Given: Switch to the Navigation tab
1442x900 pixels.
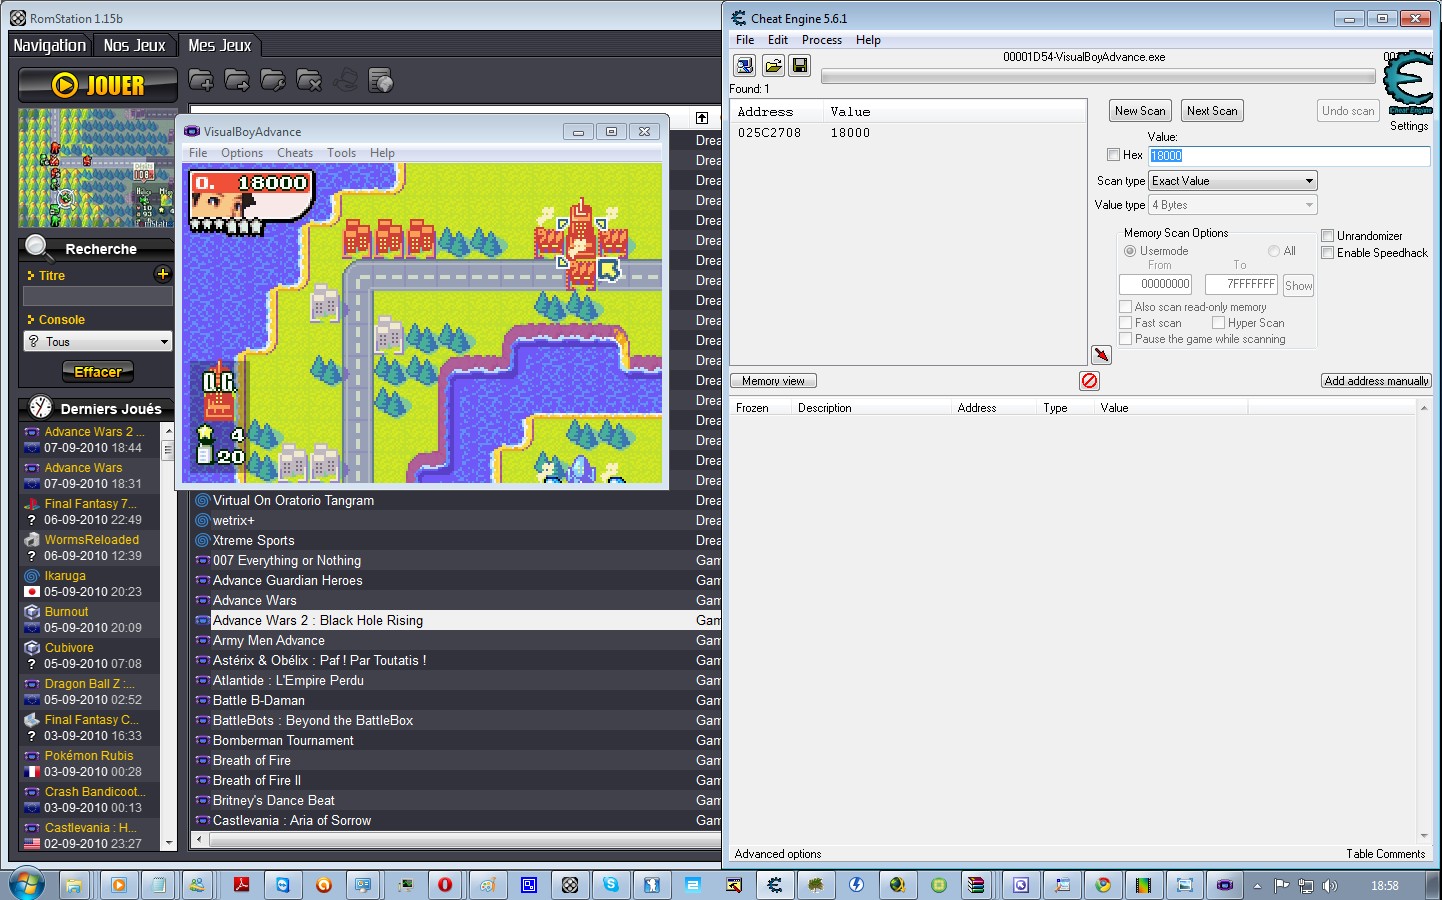Looking at the screenshot, I should click(x=50, y=45).
